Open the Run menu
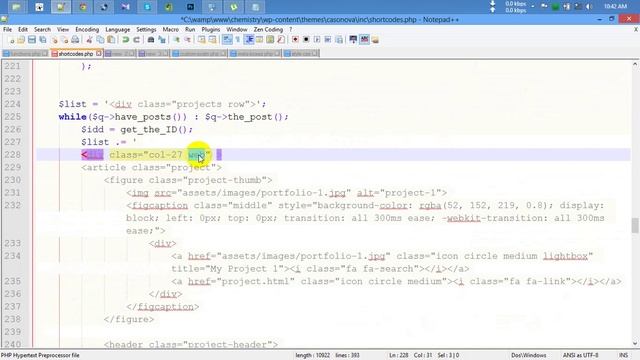This screenshot has width=640, height=360. 190,29
